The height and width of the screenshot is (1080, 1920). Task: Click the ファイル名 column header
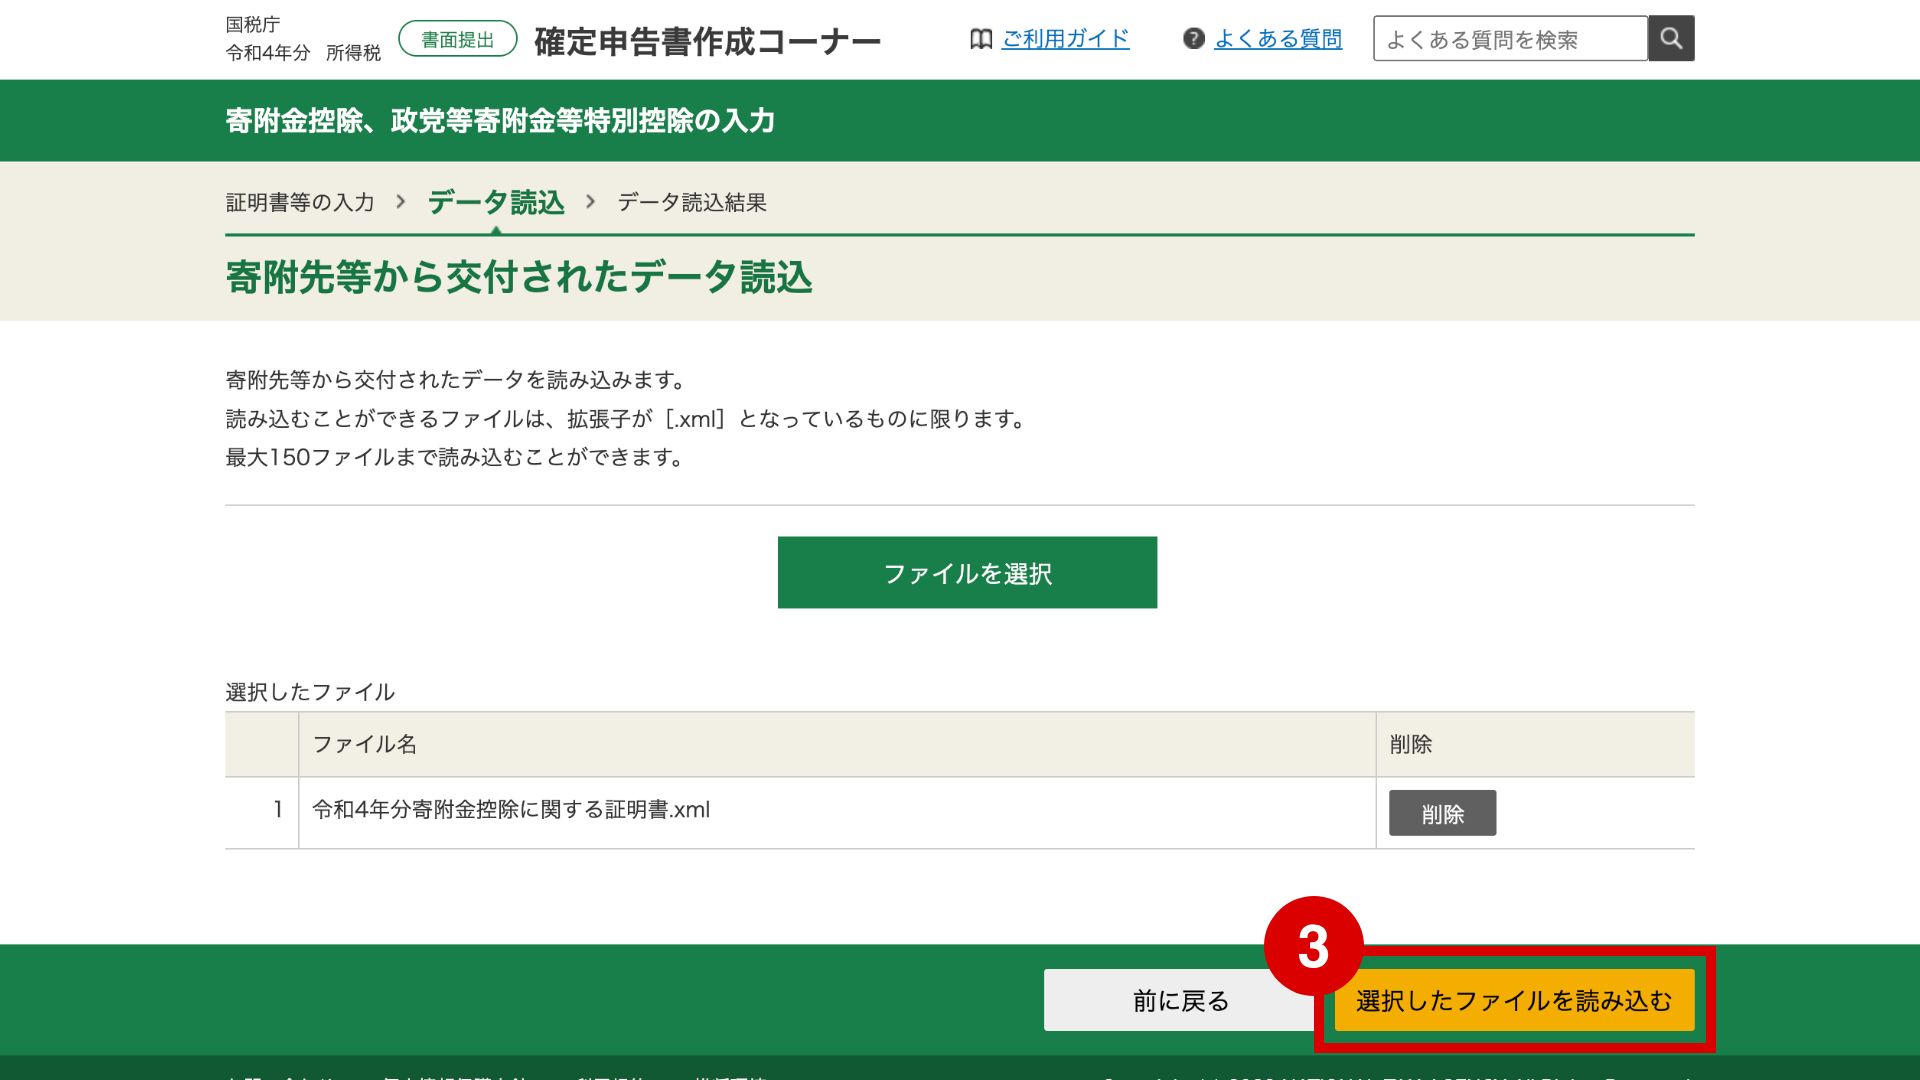(365, 744)
